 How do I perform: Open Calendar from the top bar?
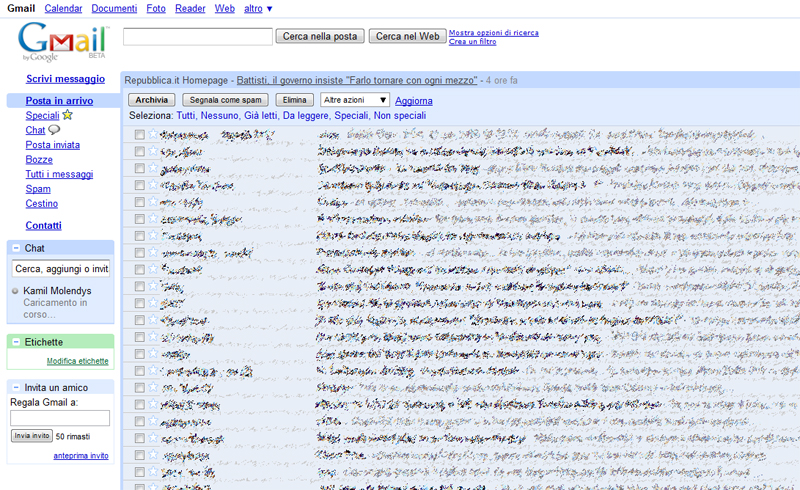coord(63,8)
